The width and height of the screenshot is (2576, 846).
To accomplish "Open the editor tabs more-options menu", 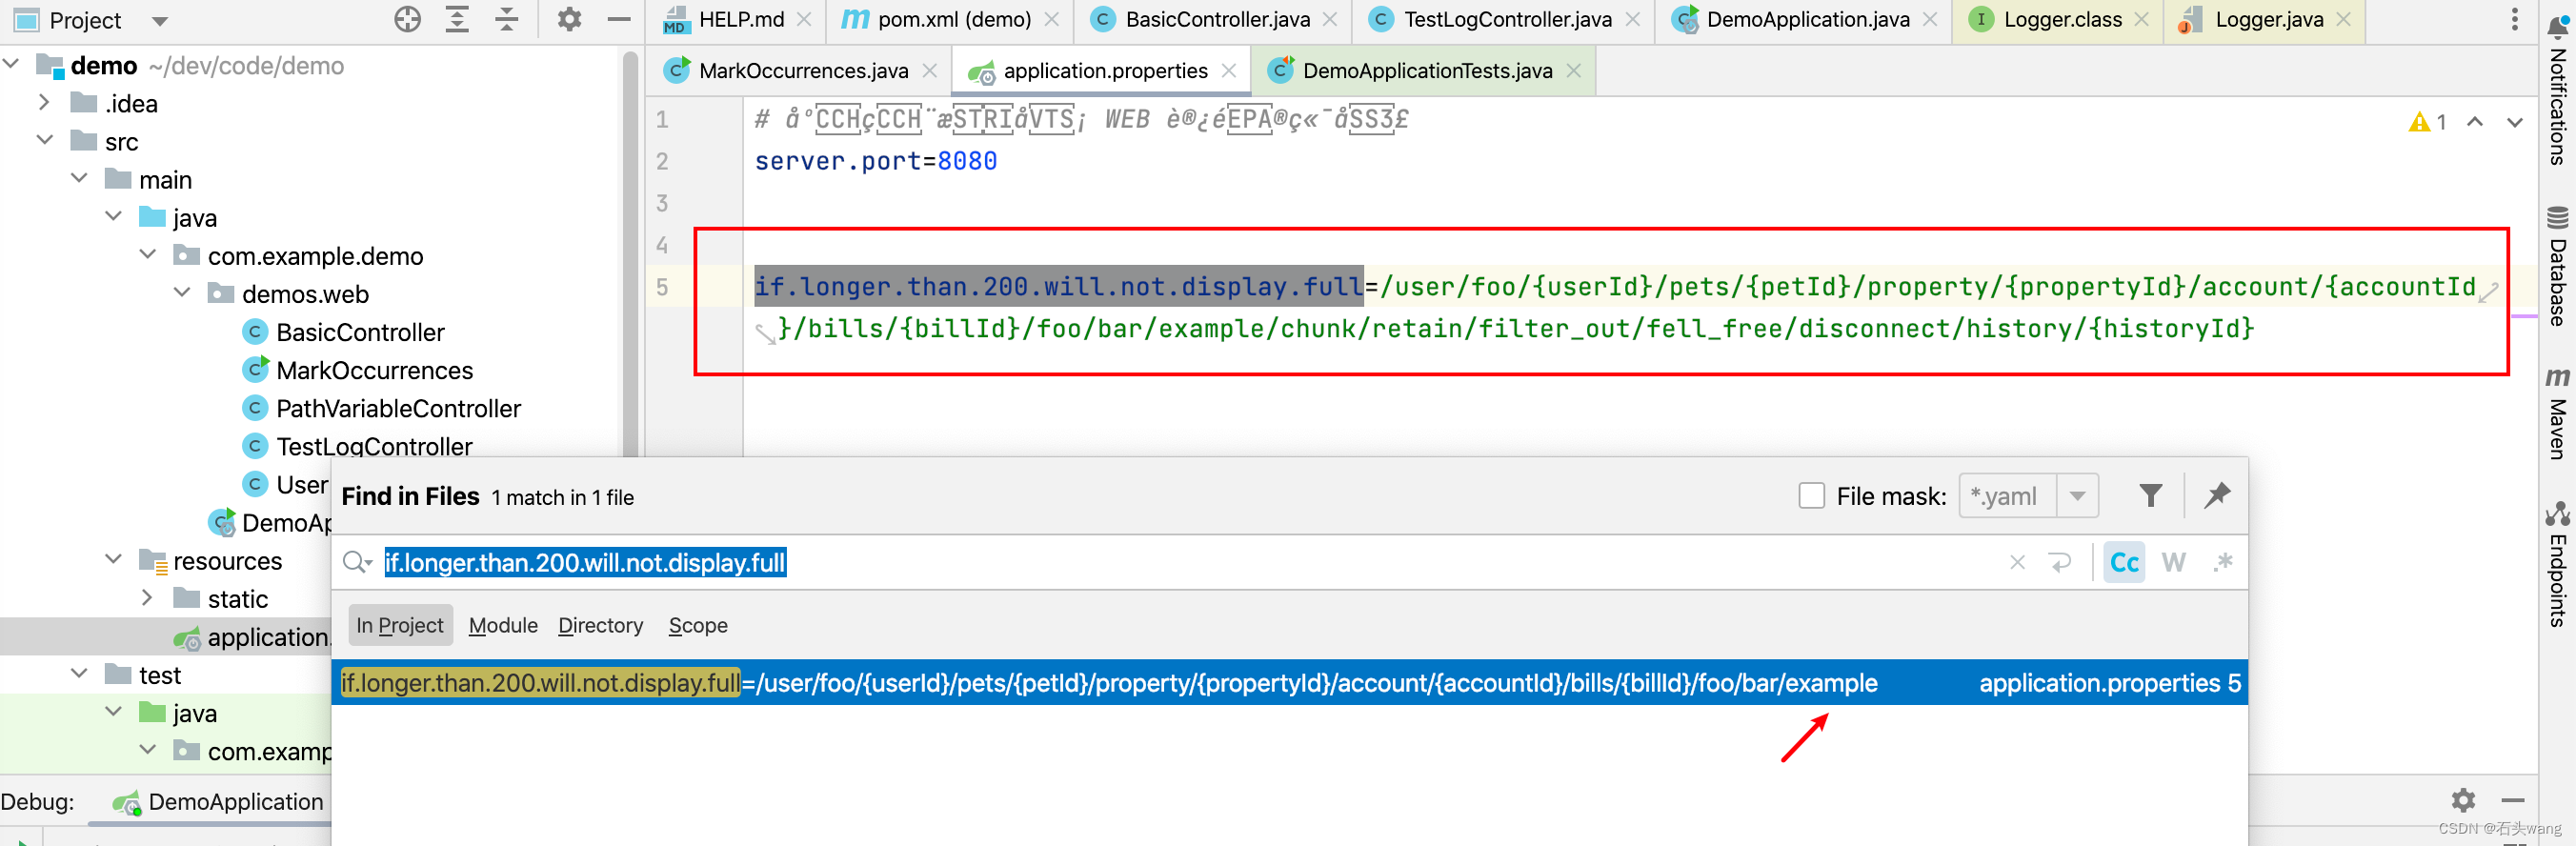I will tap(2514, 19).
